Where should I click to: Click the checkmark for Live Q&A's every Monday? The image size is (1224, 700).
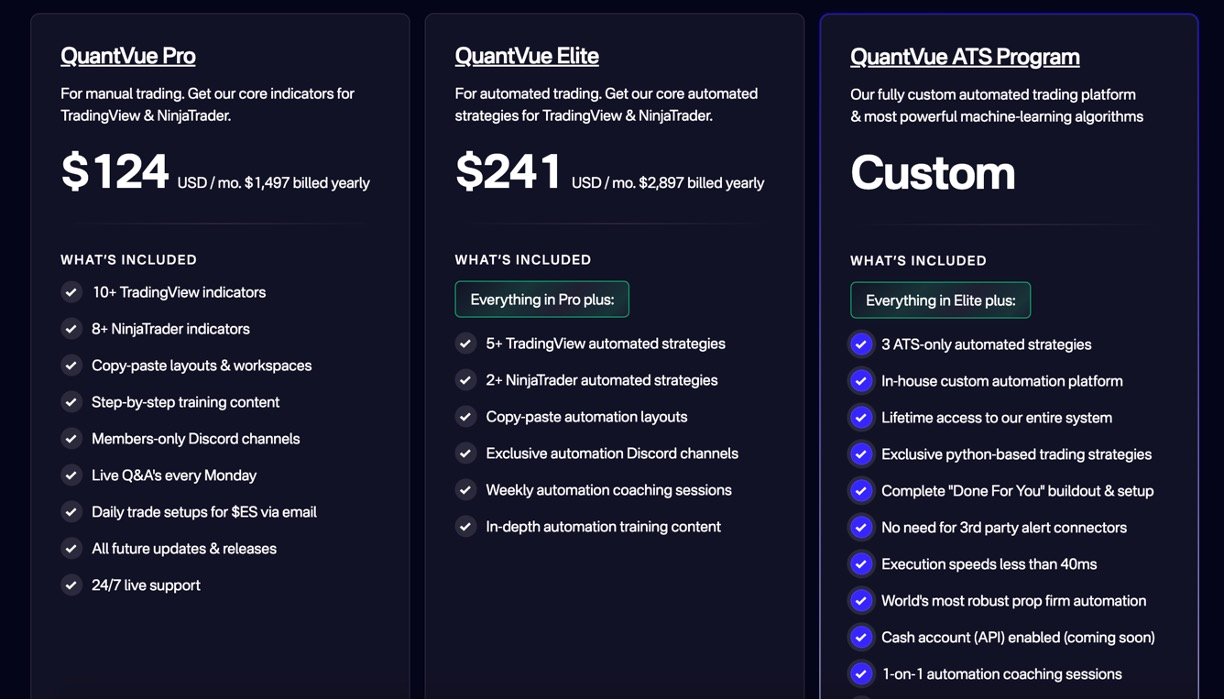coord(71,475)
